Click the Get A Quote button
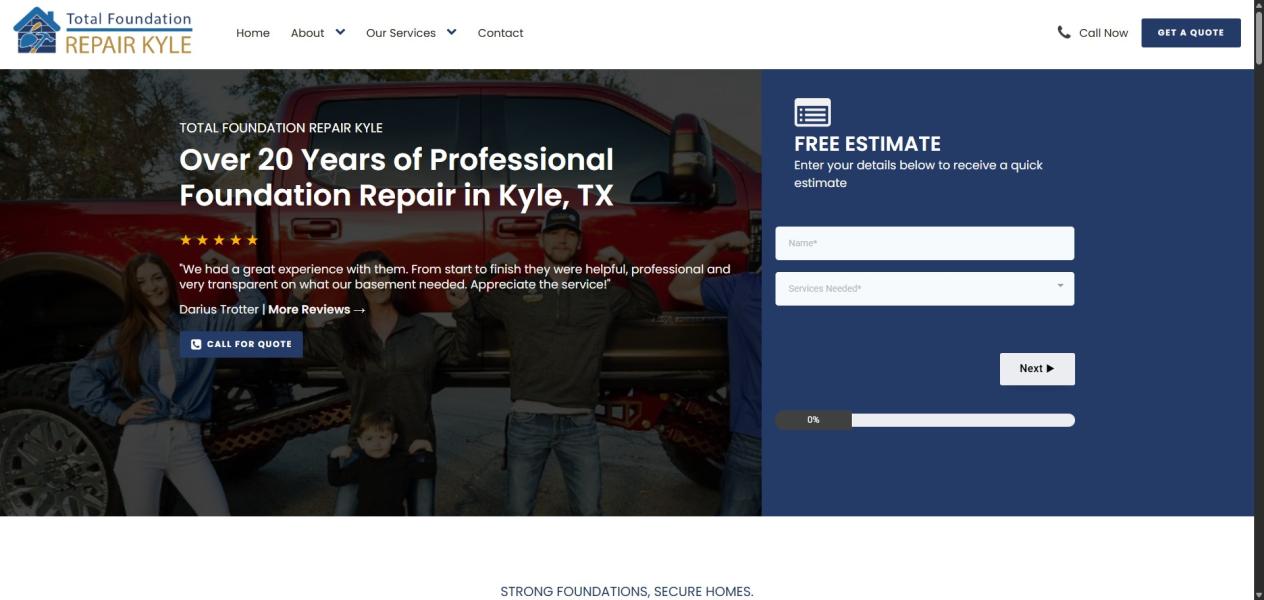1264x600 pixels. 1191,32
